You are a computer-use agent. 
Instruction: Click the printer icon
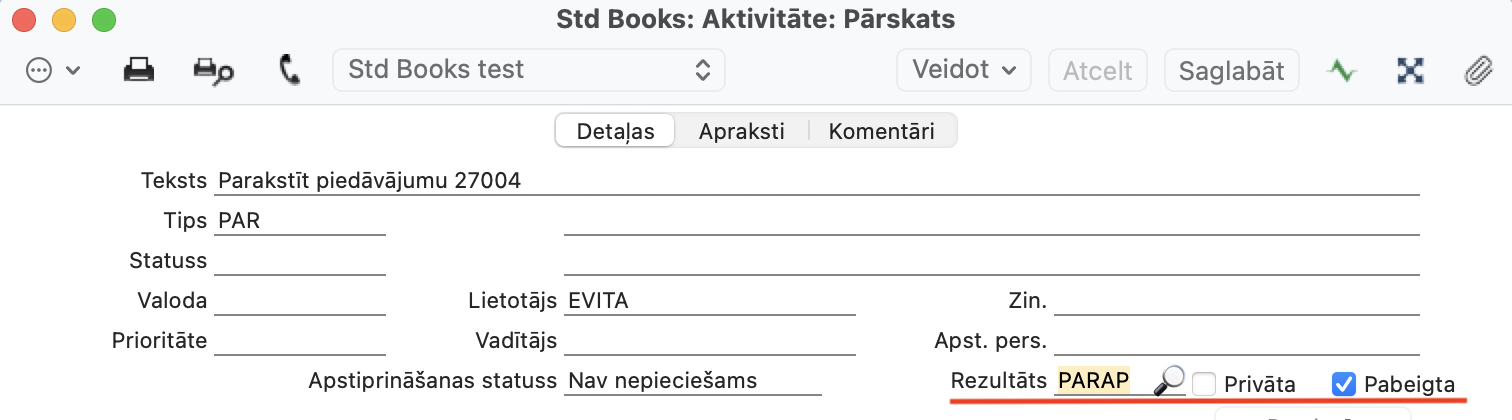pyautogui.click(x=138, y=70)
